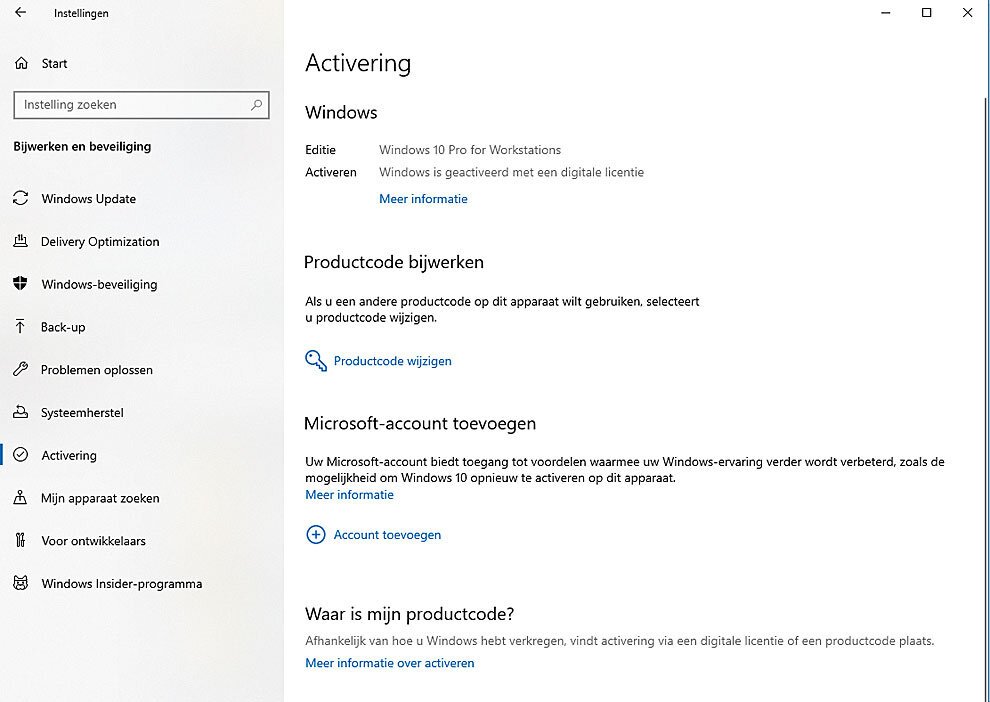Click the 'geactiveerd met een digitale licentie' text

(x=545, y=172)
